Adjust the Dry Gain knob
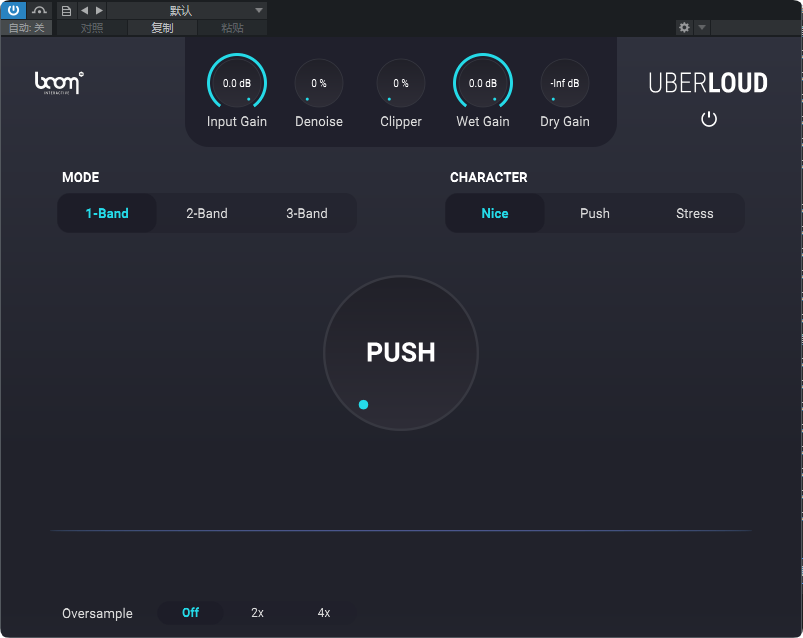The width and height of the screenshot is (803, 638). click(565, 83)
